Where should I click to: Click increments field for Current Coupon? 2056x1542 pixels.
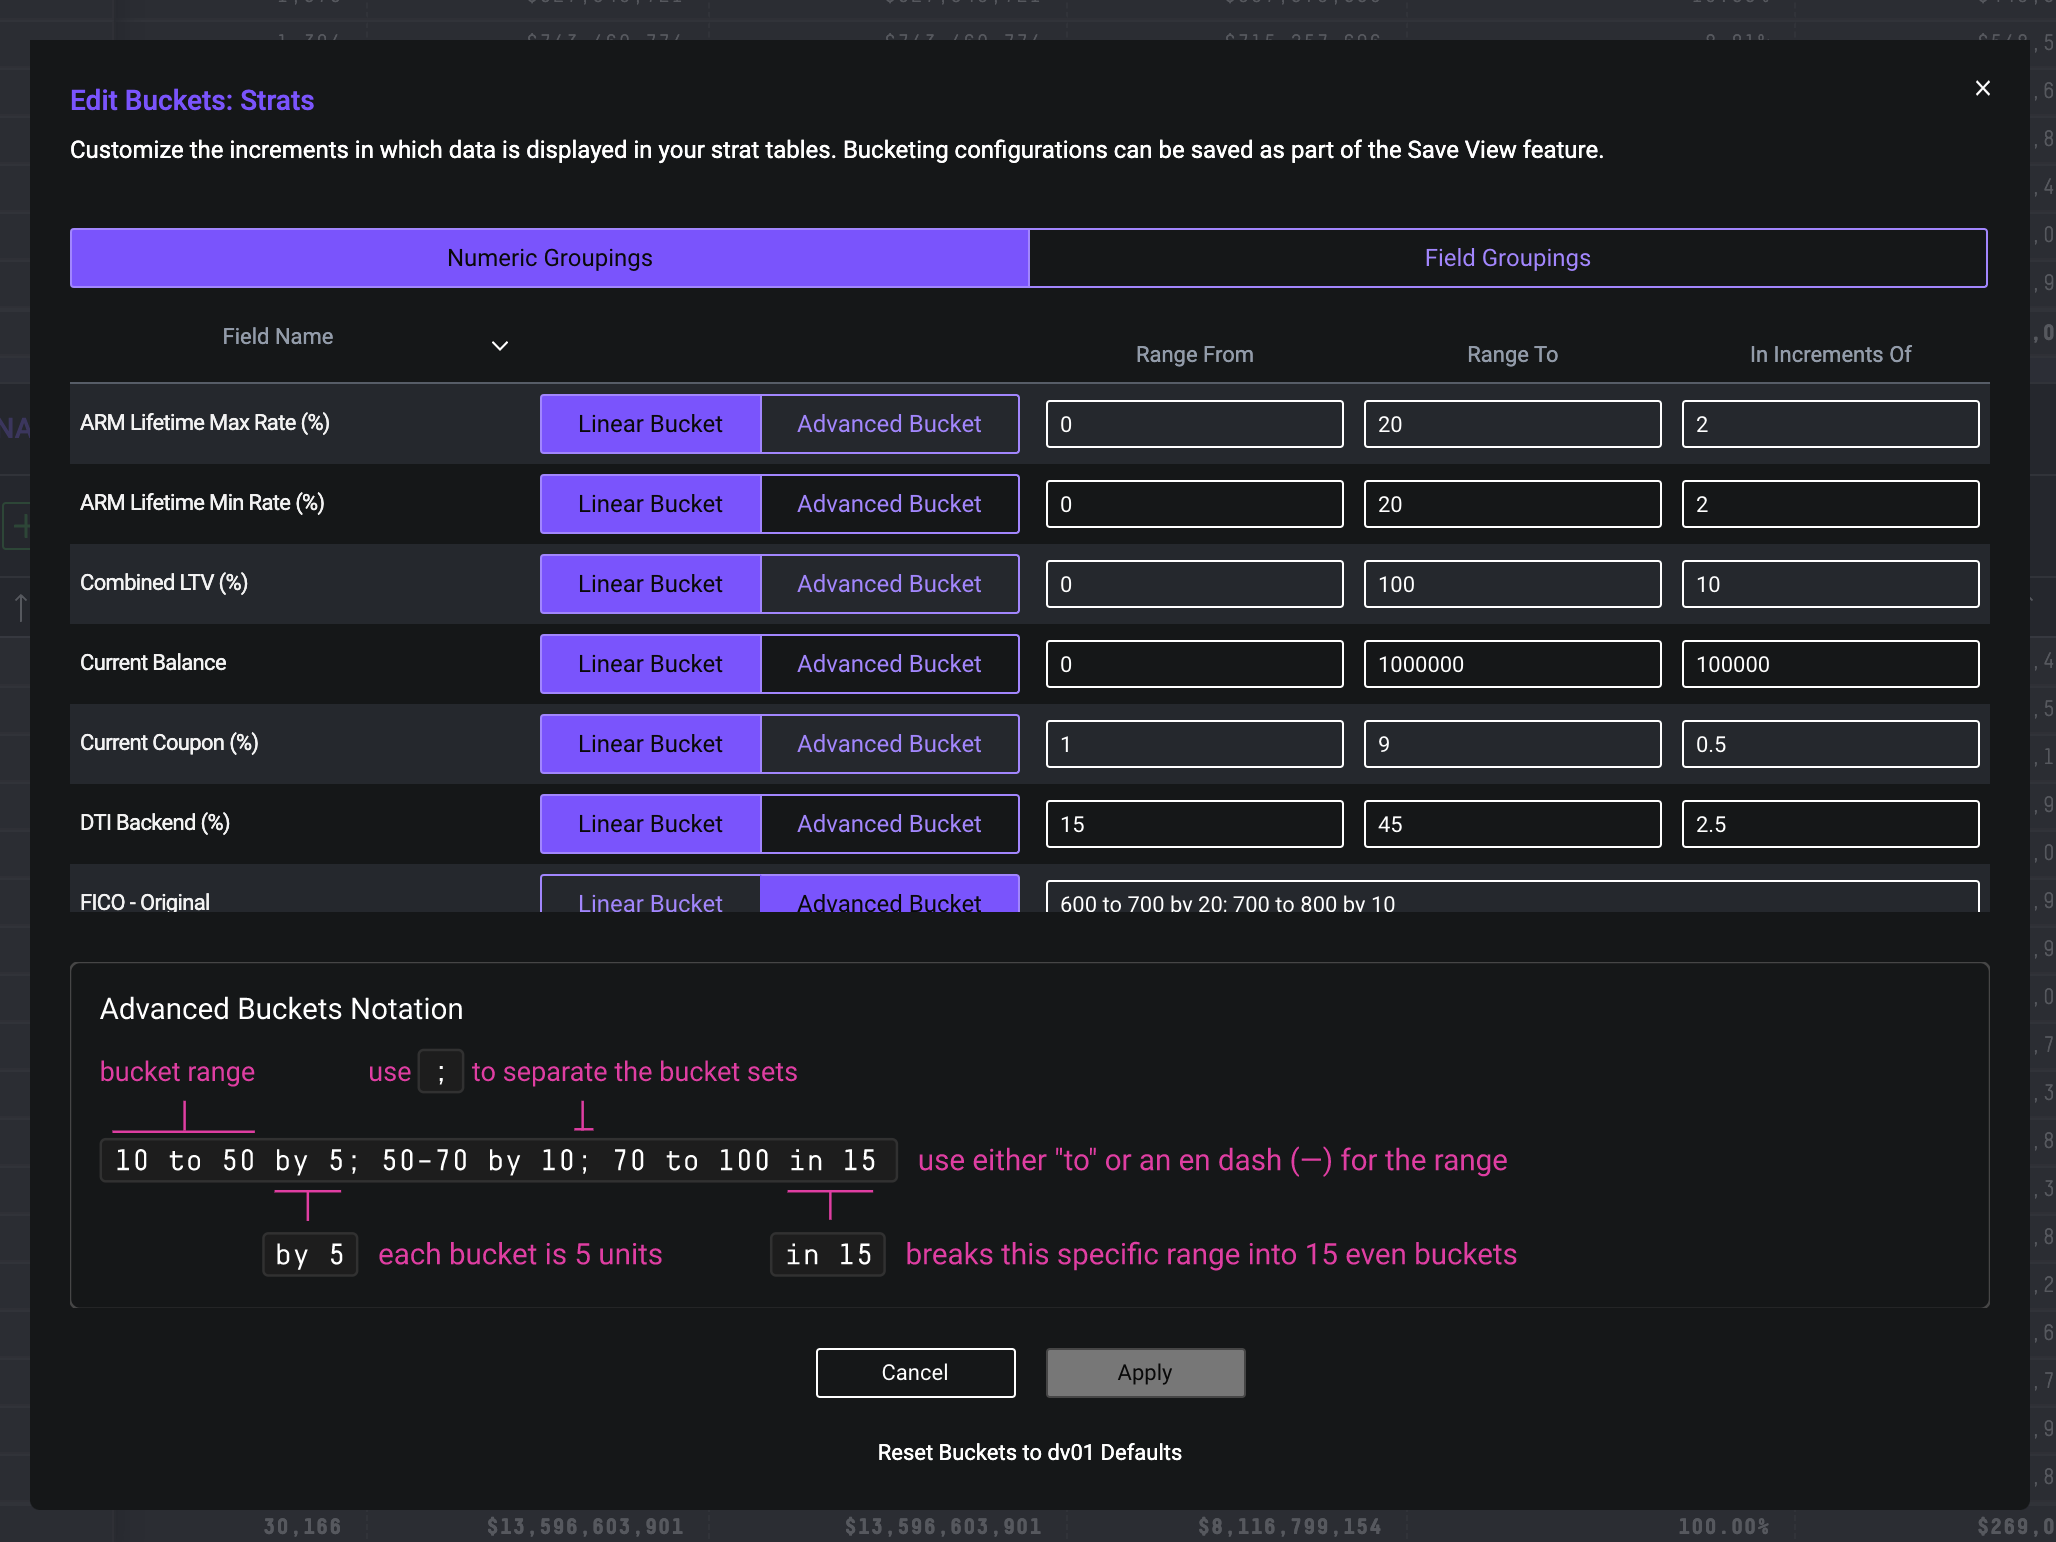(x=1830, y=744)
